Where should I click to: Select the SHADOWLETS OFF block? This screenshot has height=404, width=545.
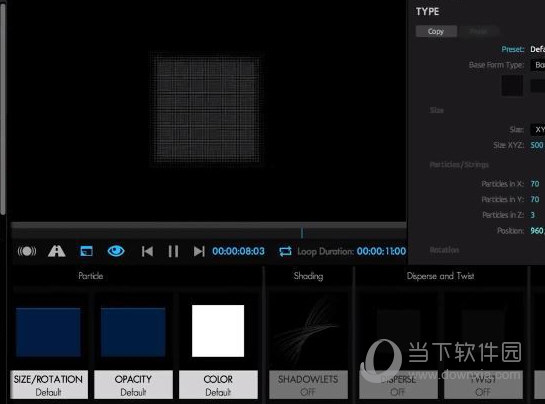[308, 385]
